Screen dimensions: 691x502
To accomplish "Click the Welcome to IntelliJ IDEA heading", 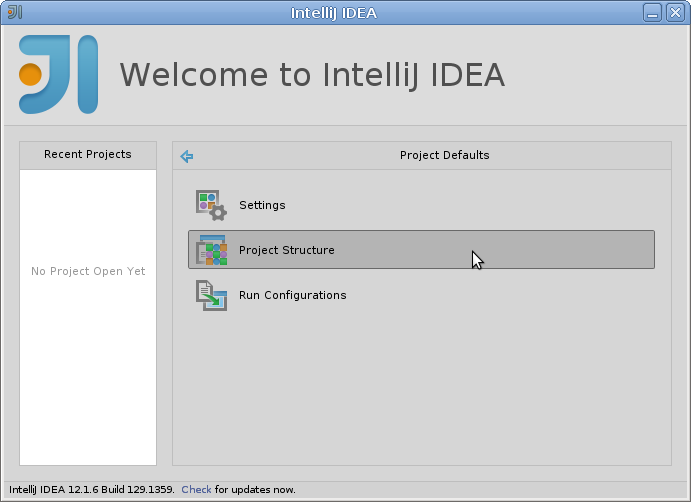I will [x=312, y=75].
